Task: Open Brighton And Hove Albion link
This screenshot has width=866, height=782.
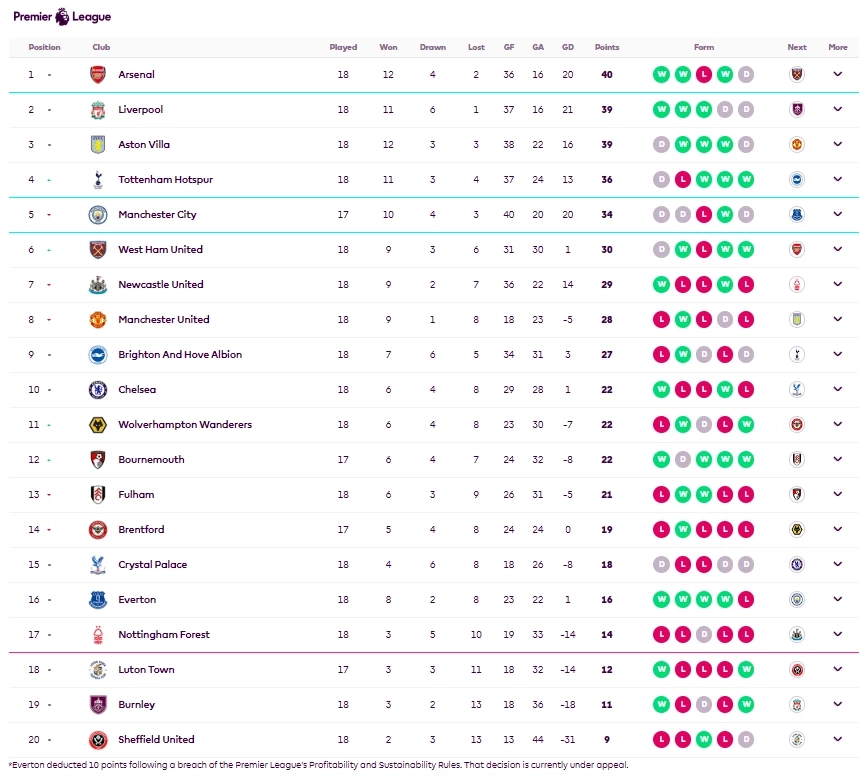Action: tap(180, 355)
